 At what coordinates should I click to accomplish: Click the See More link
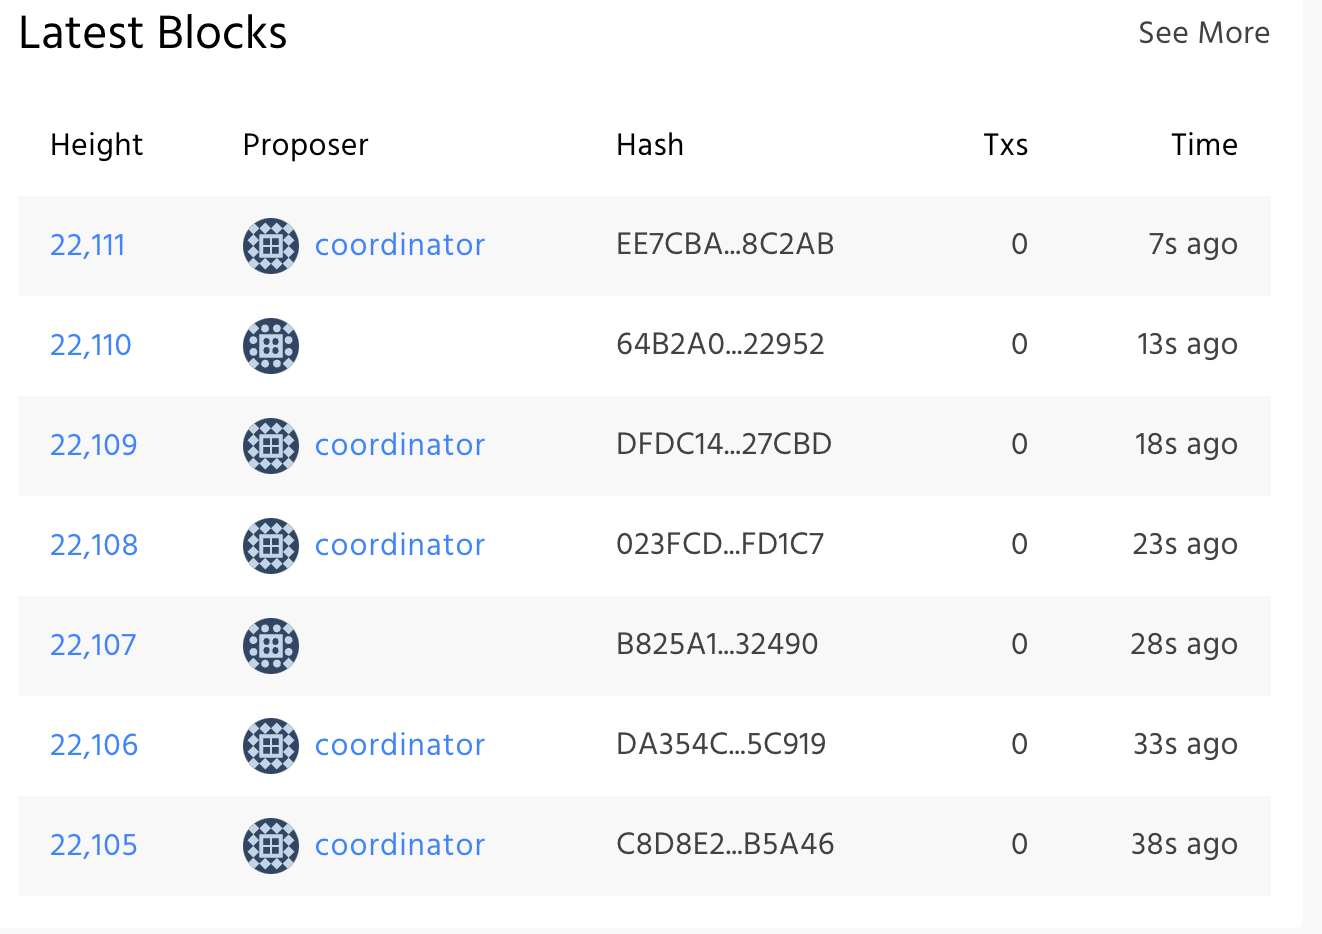[x=1204, y=32]
